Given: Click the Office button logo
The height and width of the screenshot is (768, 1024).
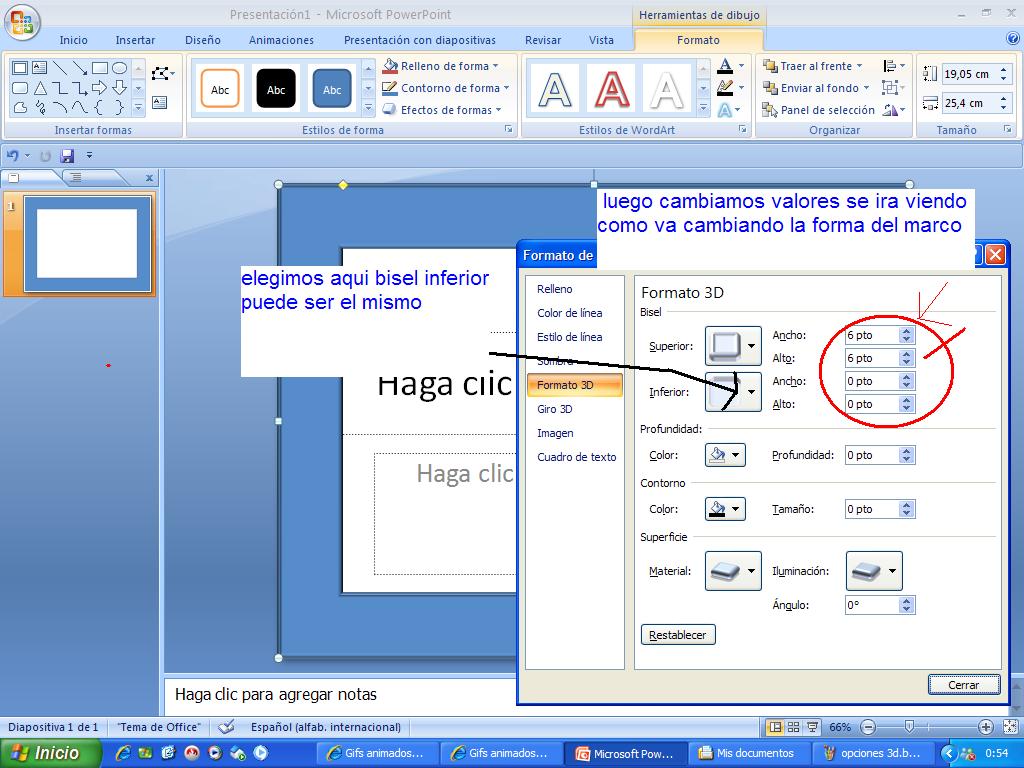Looking at the screenshot, I should 22,22.
